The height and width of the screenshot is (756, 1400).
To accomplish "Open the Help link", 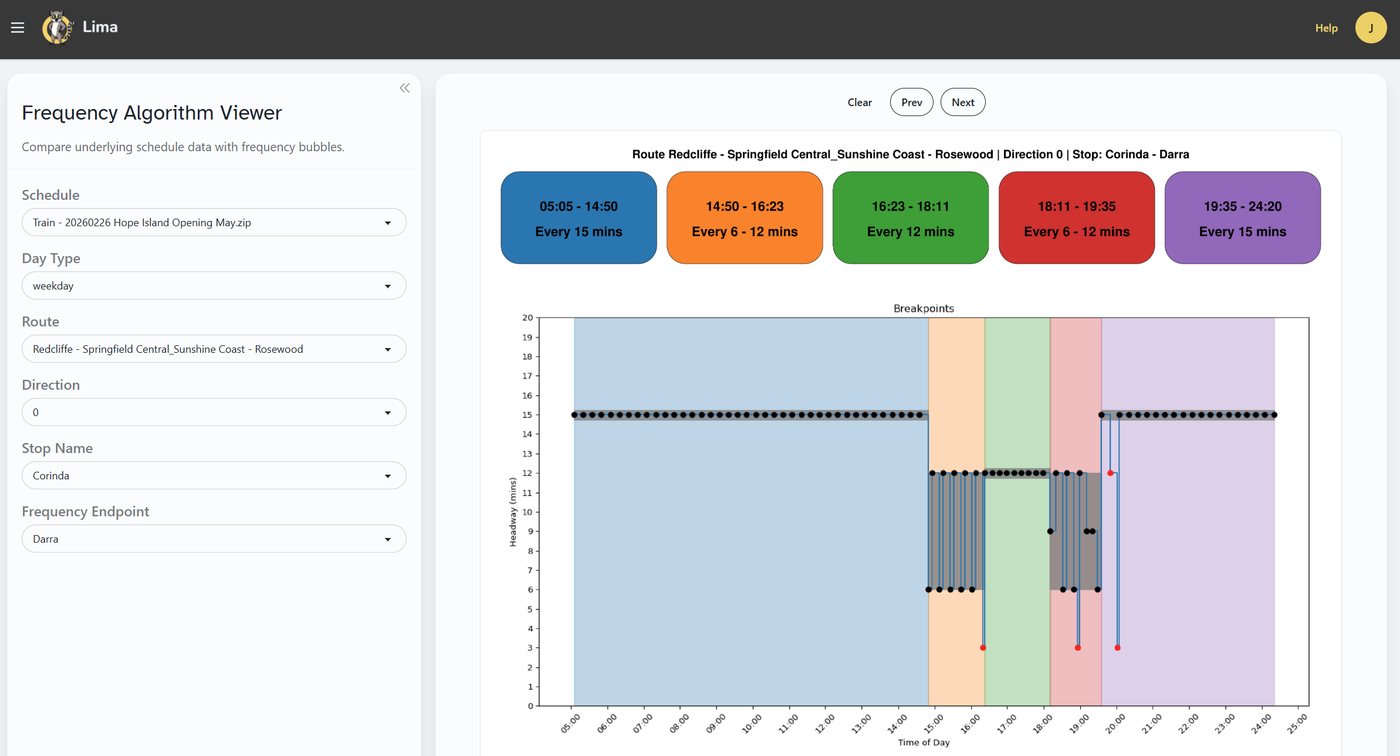I will click(x=1326, y=28).
